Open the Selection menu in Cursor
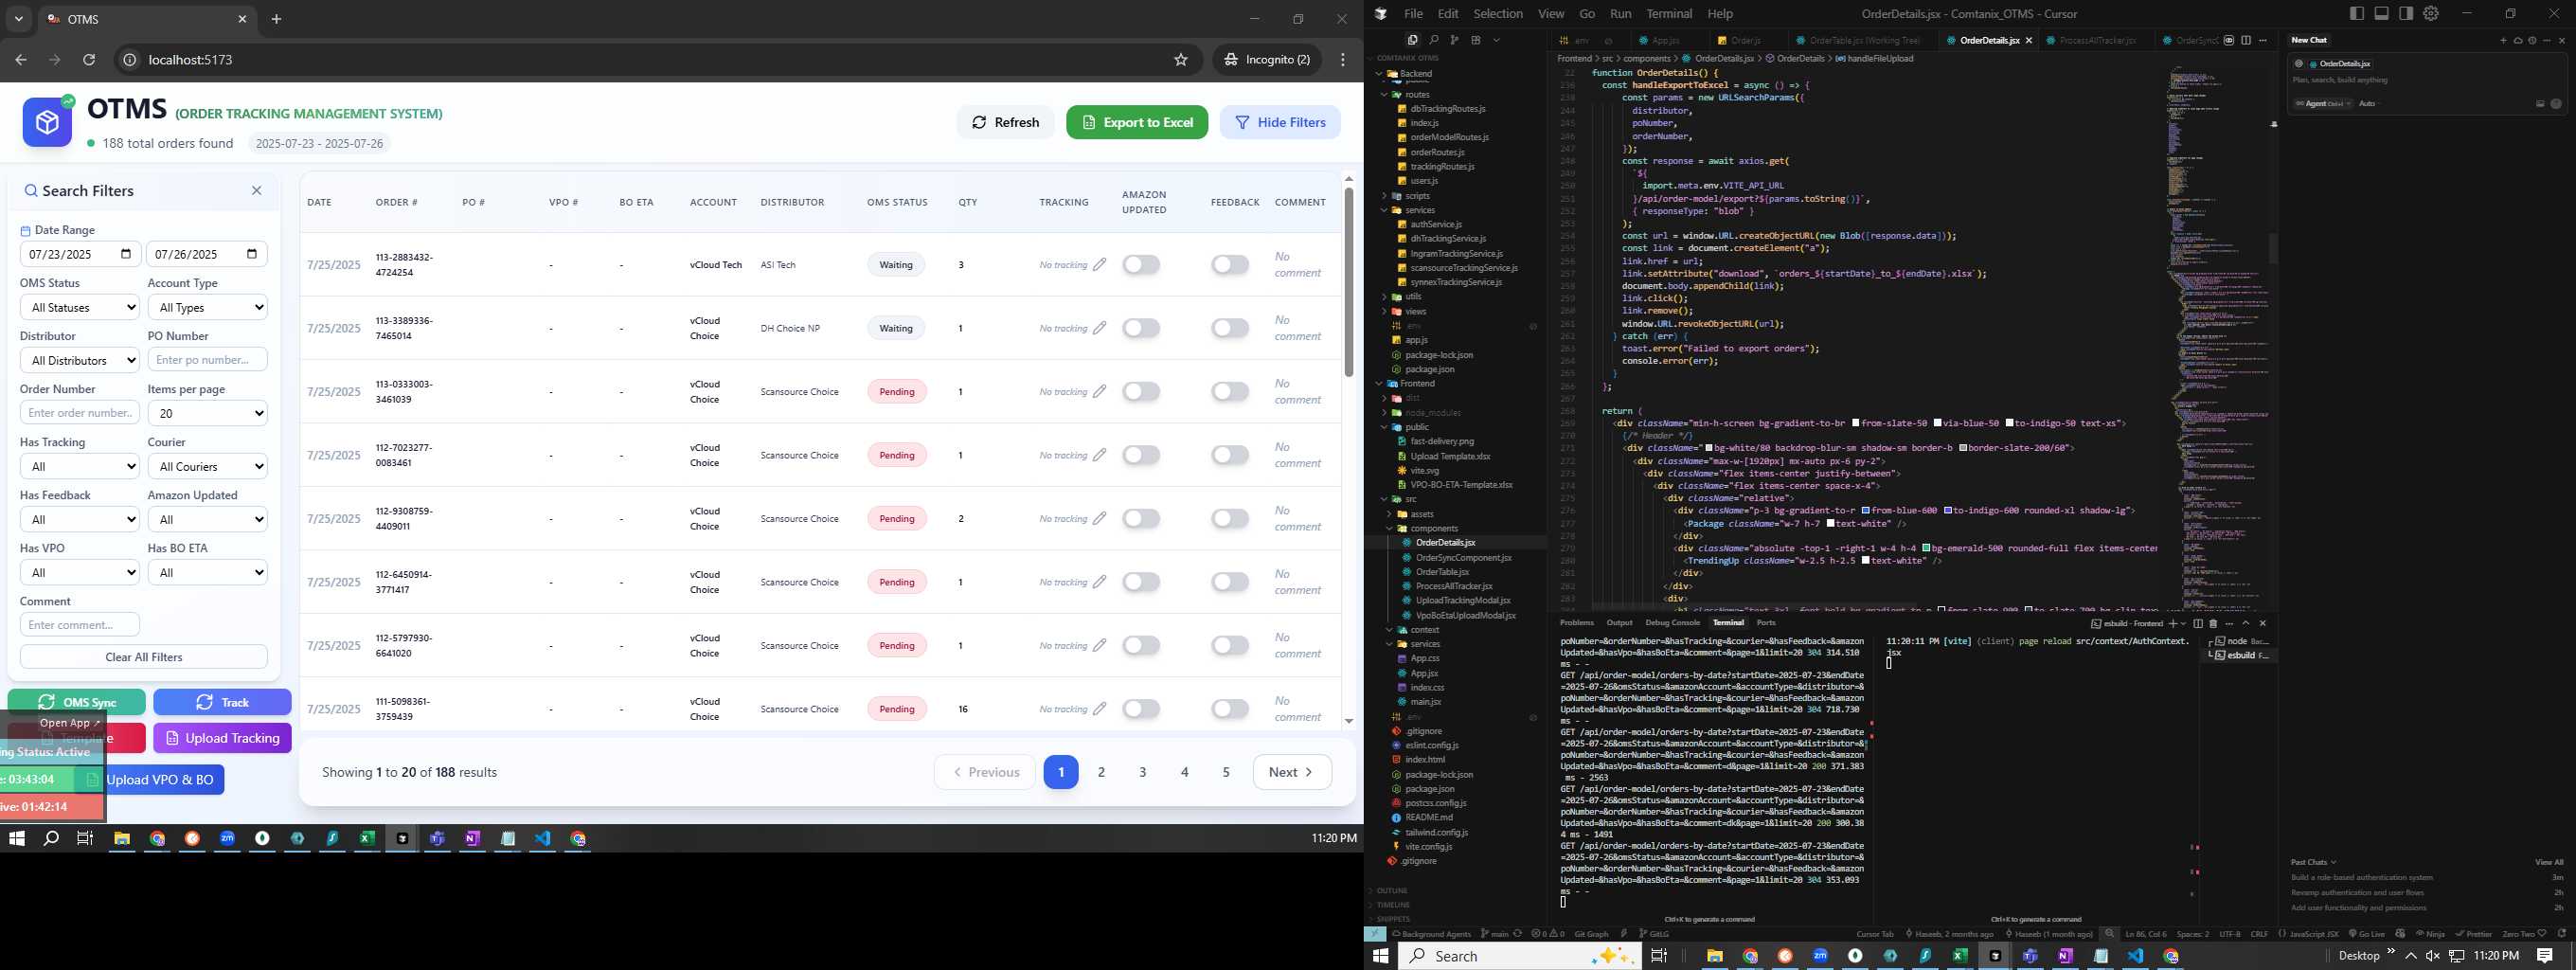This screenshot has width=2576, height=970. click(1497, 13)
